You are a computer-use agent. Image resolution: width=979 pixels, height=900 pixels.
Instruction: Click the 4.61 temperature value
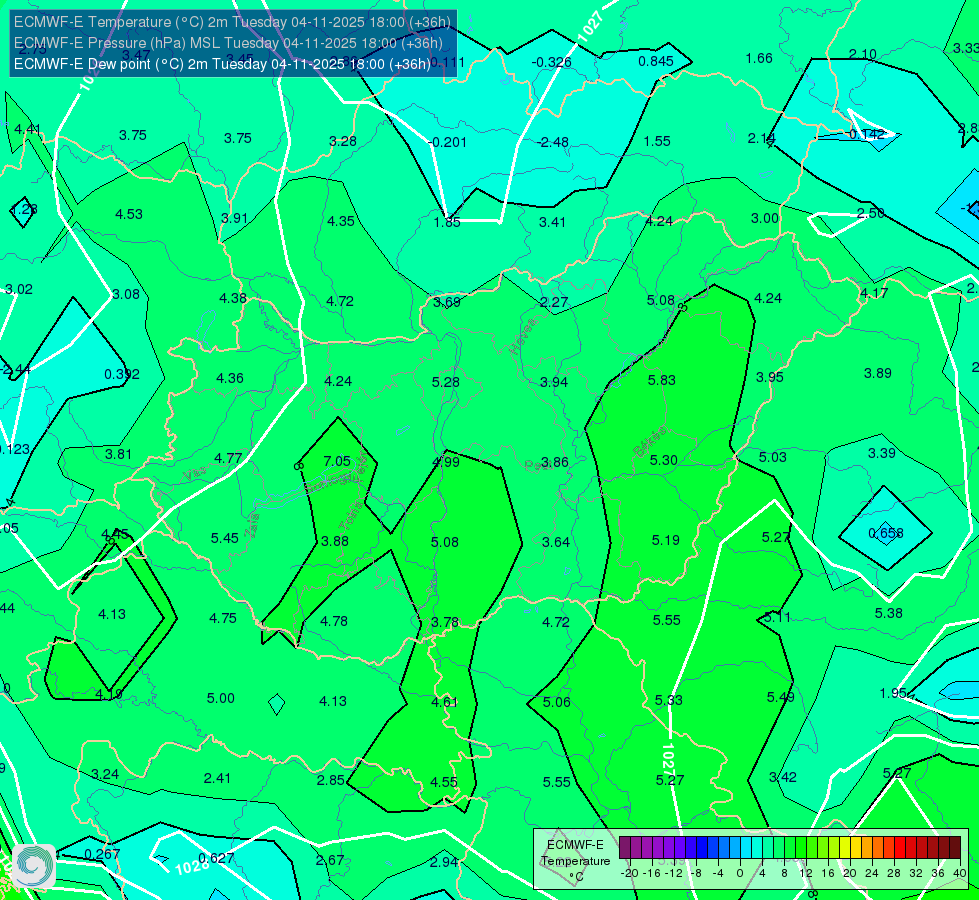click(x=445, y=702)
